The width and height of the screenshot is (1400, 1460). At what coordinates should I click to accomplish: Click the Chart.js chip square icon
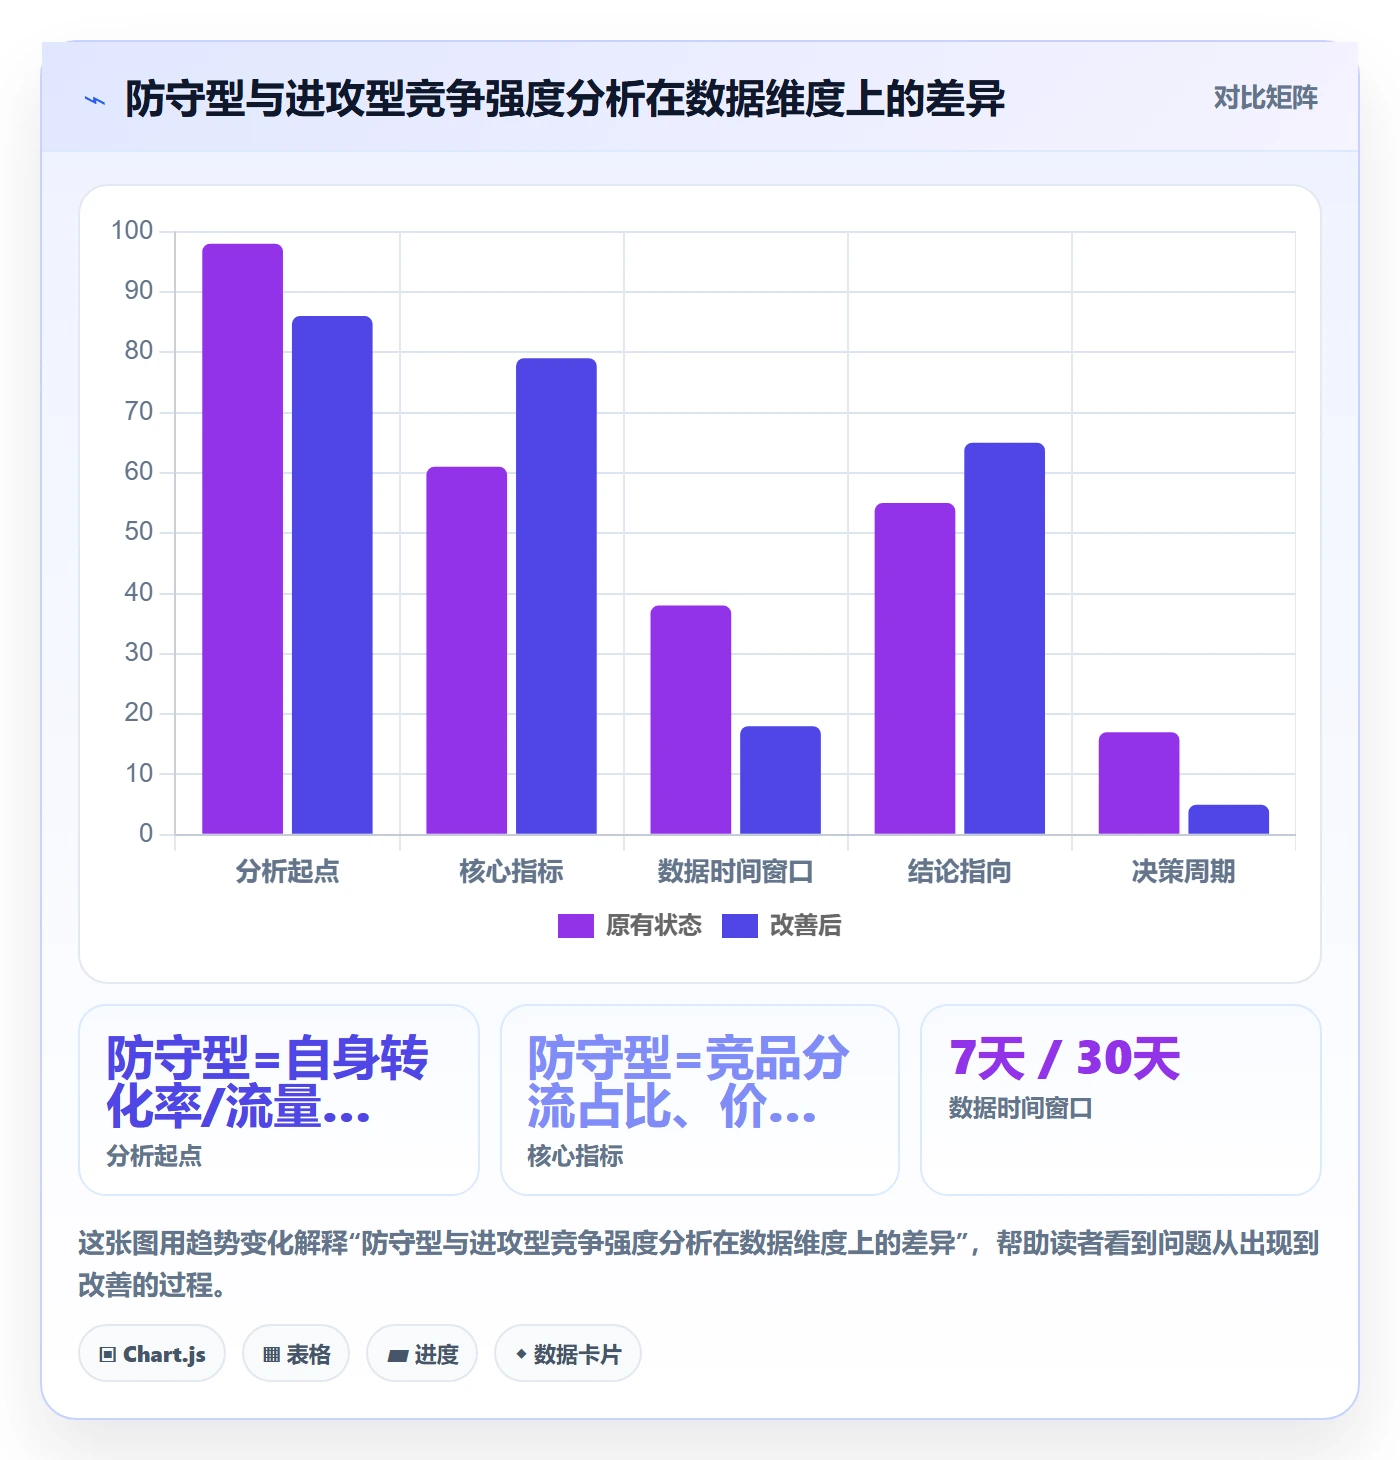tap(108, 1355)
